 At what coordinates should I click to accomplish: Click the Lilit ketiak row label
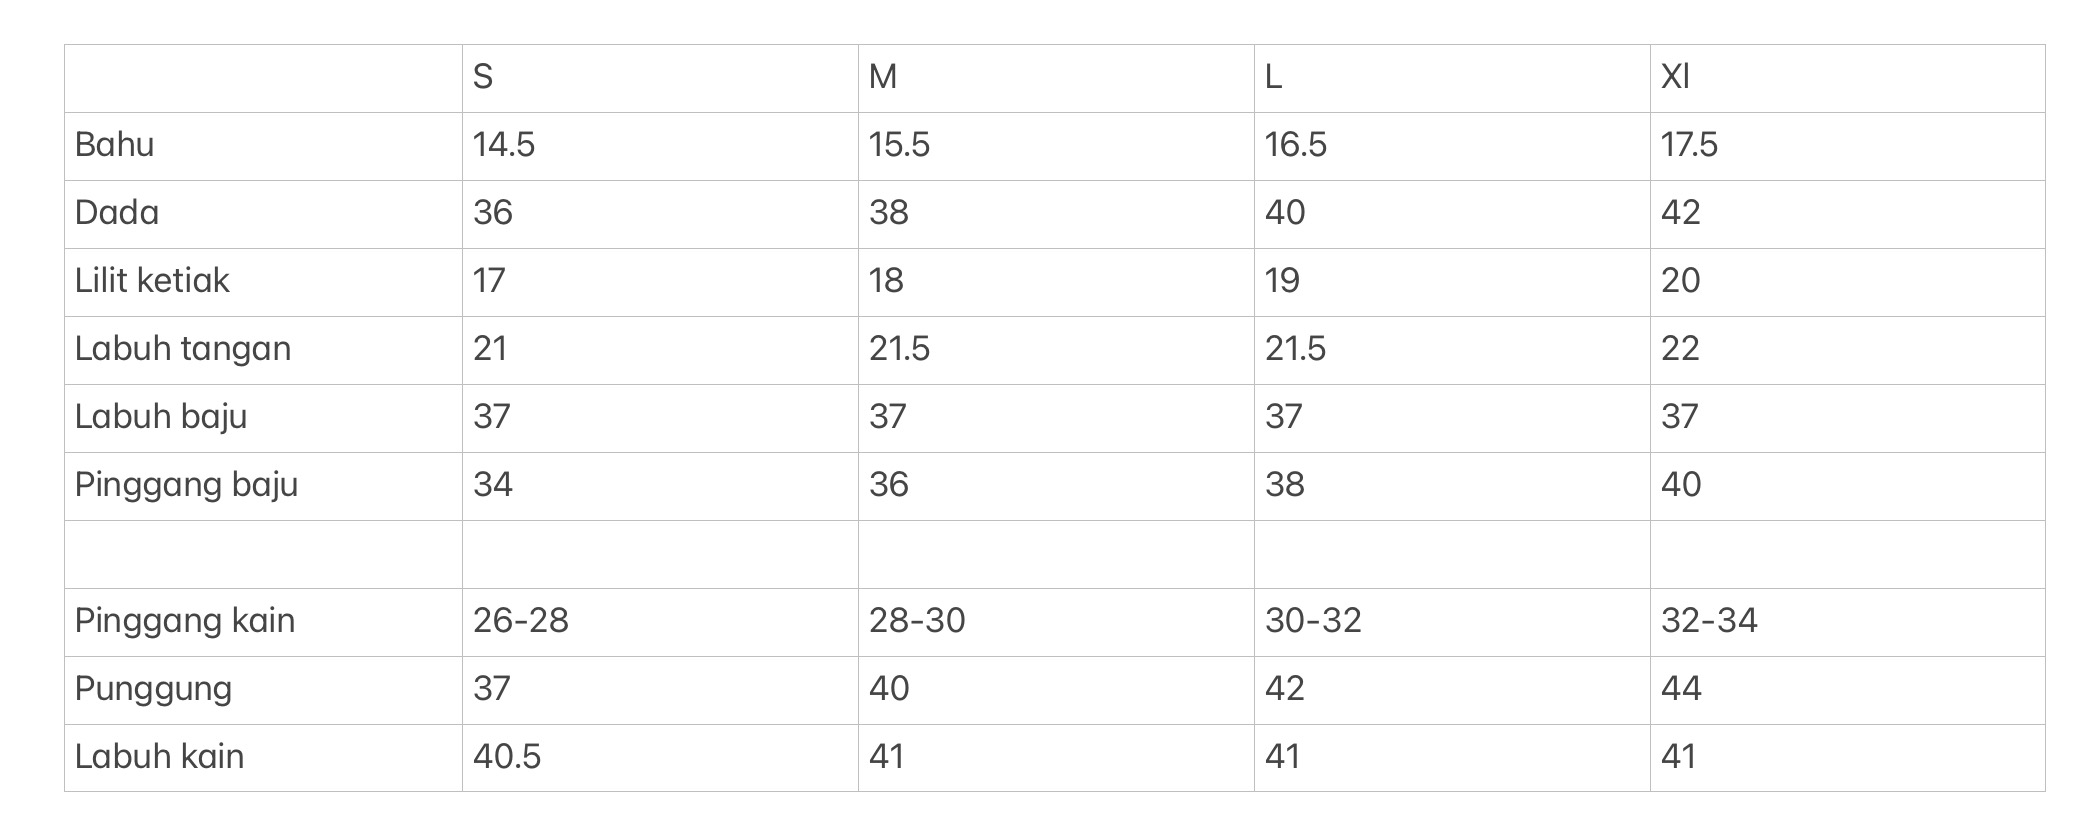tap(152, 281)
